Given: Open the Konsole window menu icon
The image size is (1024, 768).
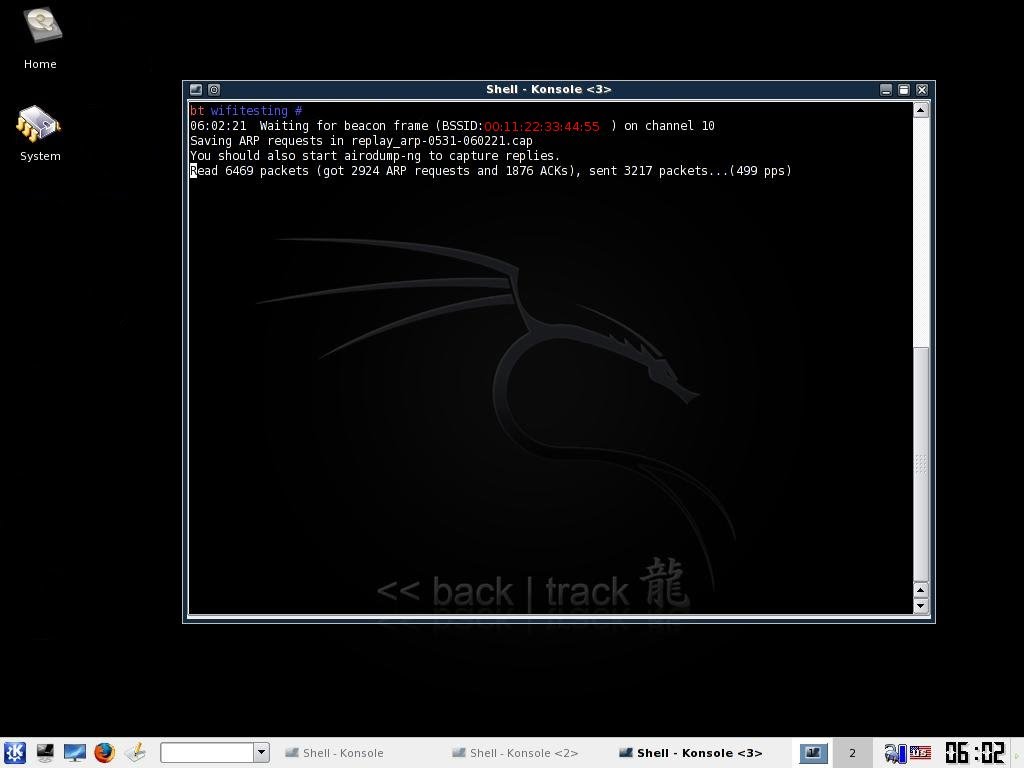Looking at the screenshot, I should pos(196,89).
